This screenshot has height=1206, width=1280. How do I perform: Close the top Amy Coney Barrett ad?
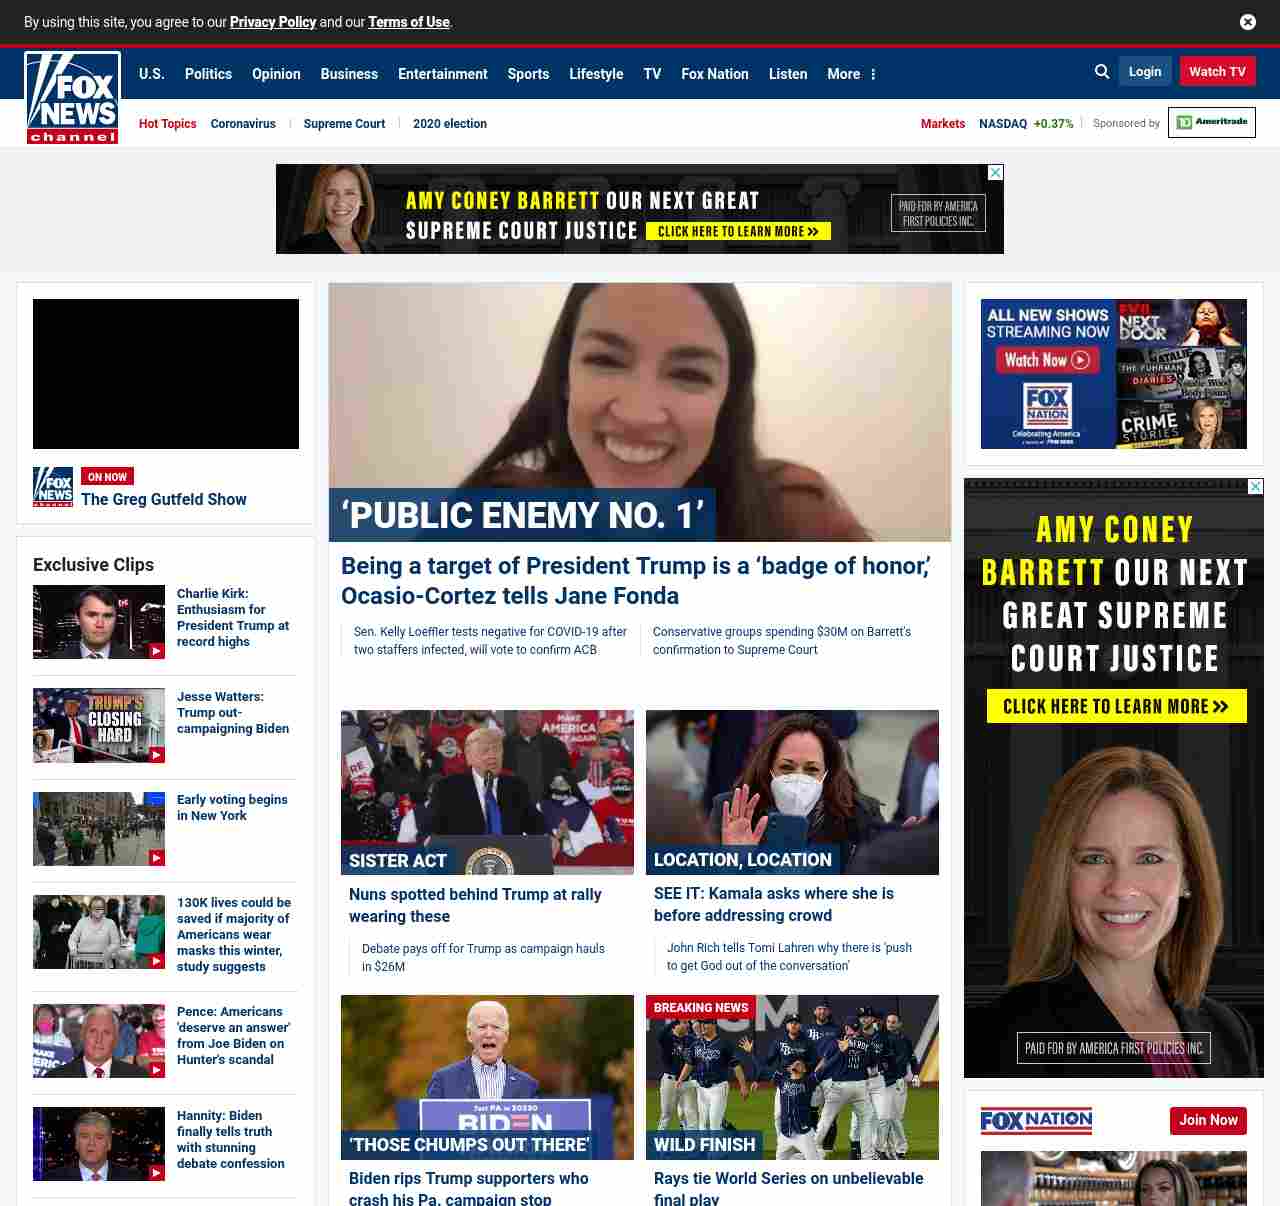tap(995, 173)
